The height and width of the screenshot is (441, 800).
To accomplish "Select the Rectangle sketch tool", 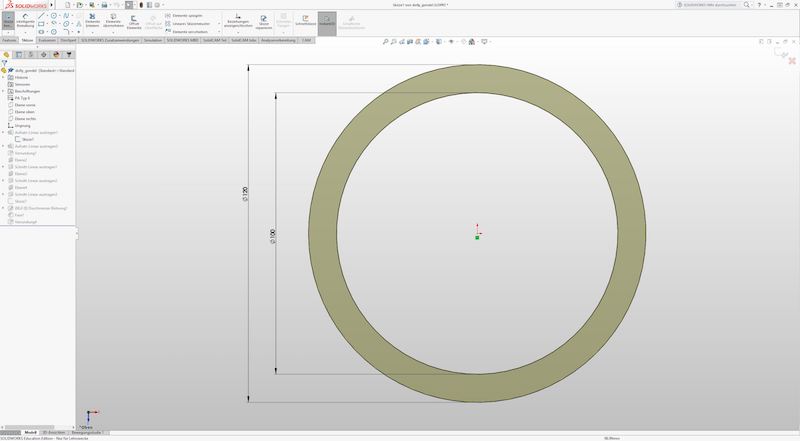I will [x=41, y=23].
